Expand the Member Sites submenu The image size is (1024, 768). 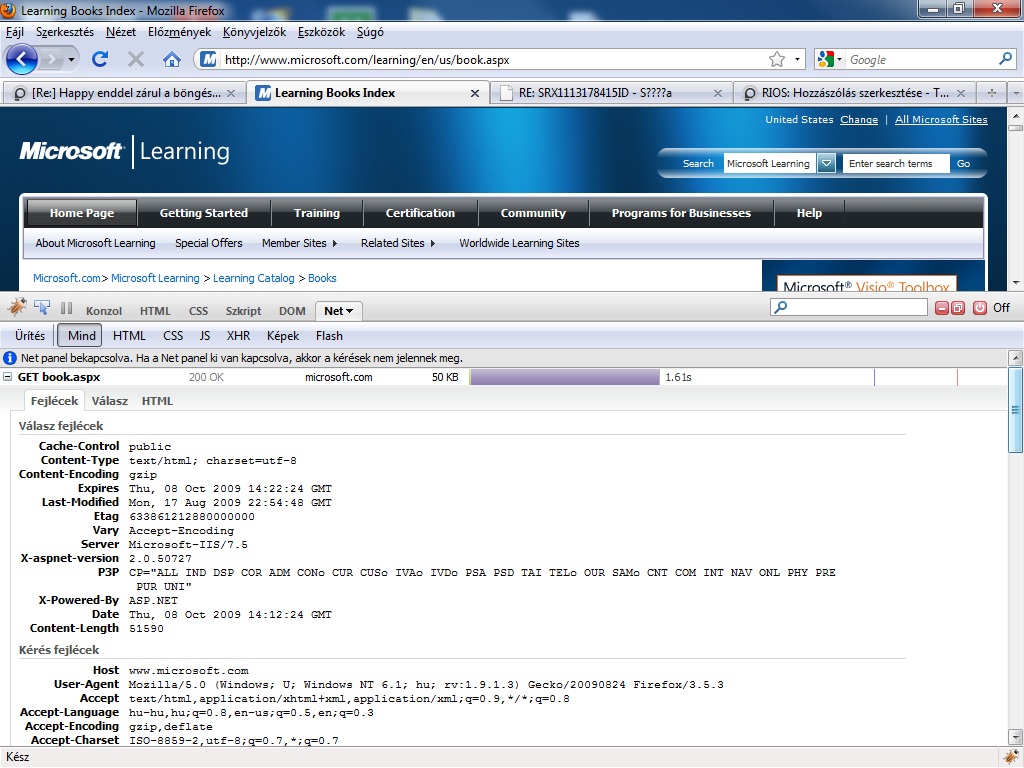[335, 243]
